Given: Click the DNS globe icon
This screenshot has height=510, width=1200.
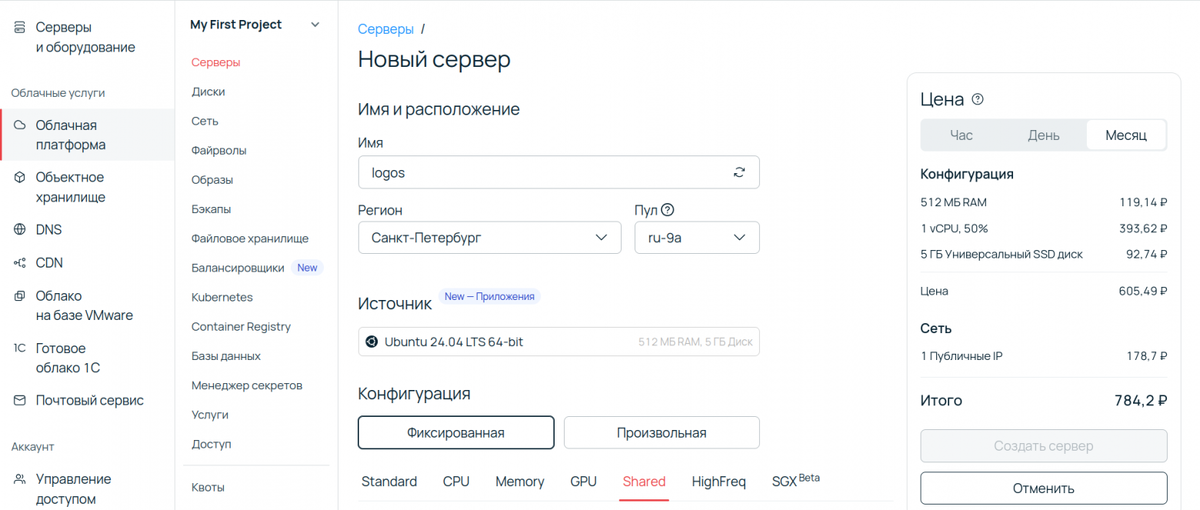Looking at the screenshot, I should (x=19, y=229).
